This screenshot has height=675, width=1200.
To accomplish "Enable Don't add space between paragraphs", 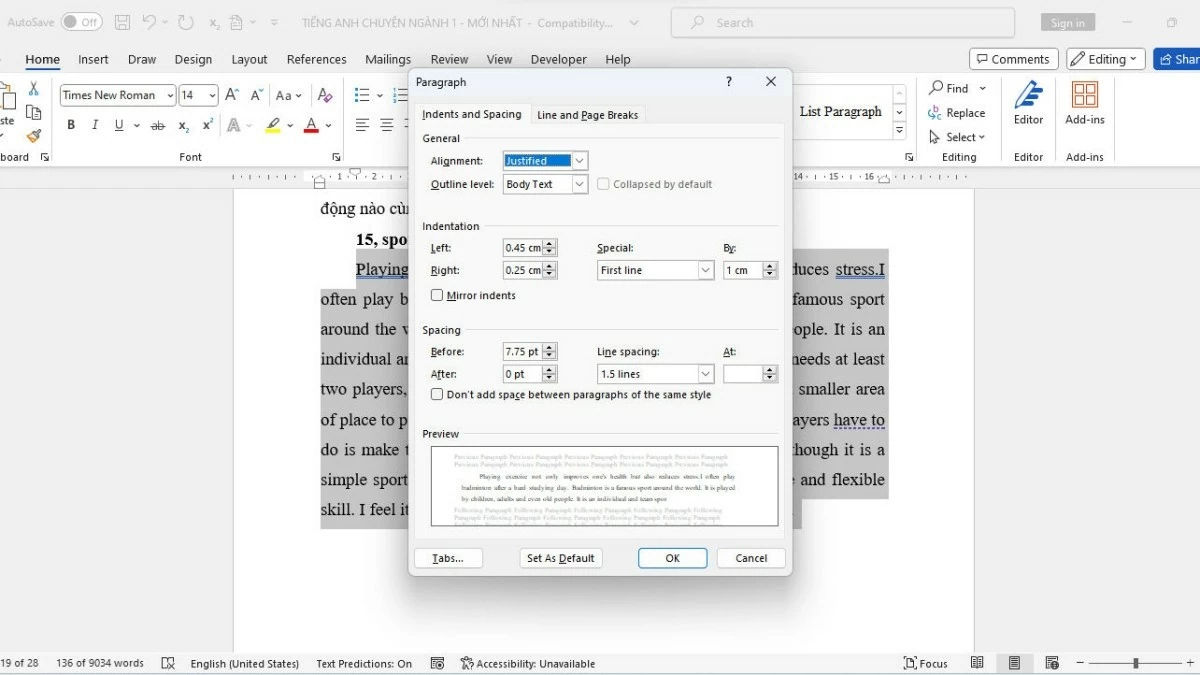I will coord(437,394).
